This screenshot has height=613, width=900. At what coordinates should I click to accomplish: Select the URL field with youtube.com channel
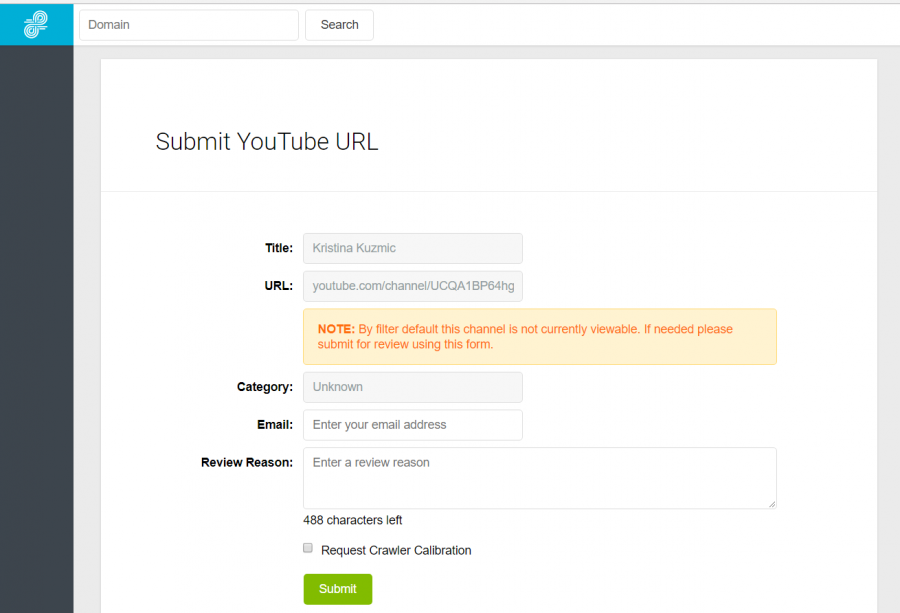coord(413,286)
